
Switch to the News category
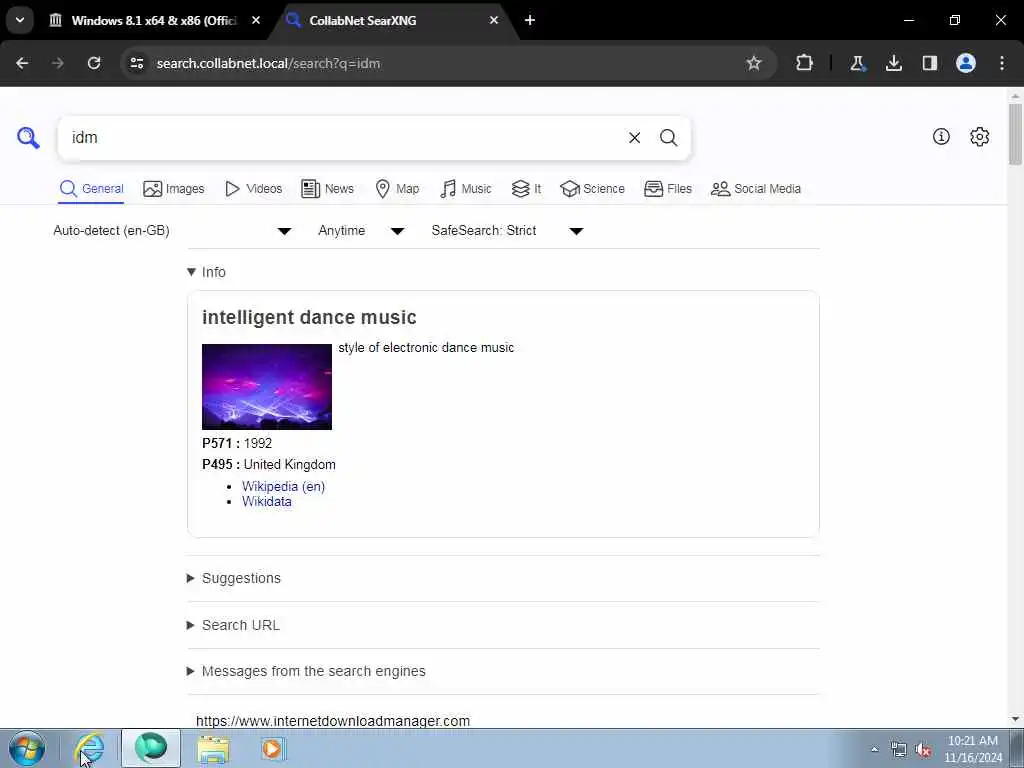[327, 189]
